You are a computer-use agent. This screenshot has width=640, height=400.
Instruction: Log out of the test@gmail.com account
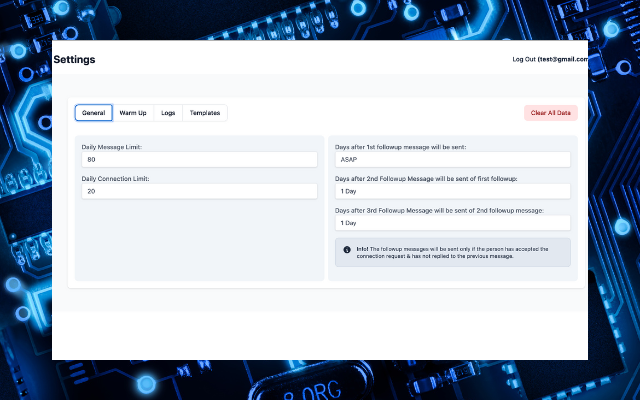tap(550, 59)
